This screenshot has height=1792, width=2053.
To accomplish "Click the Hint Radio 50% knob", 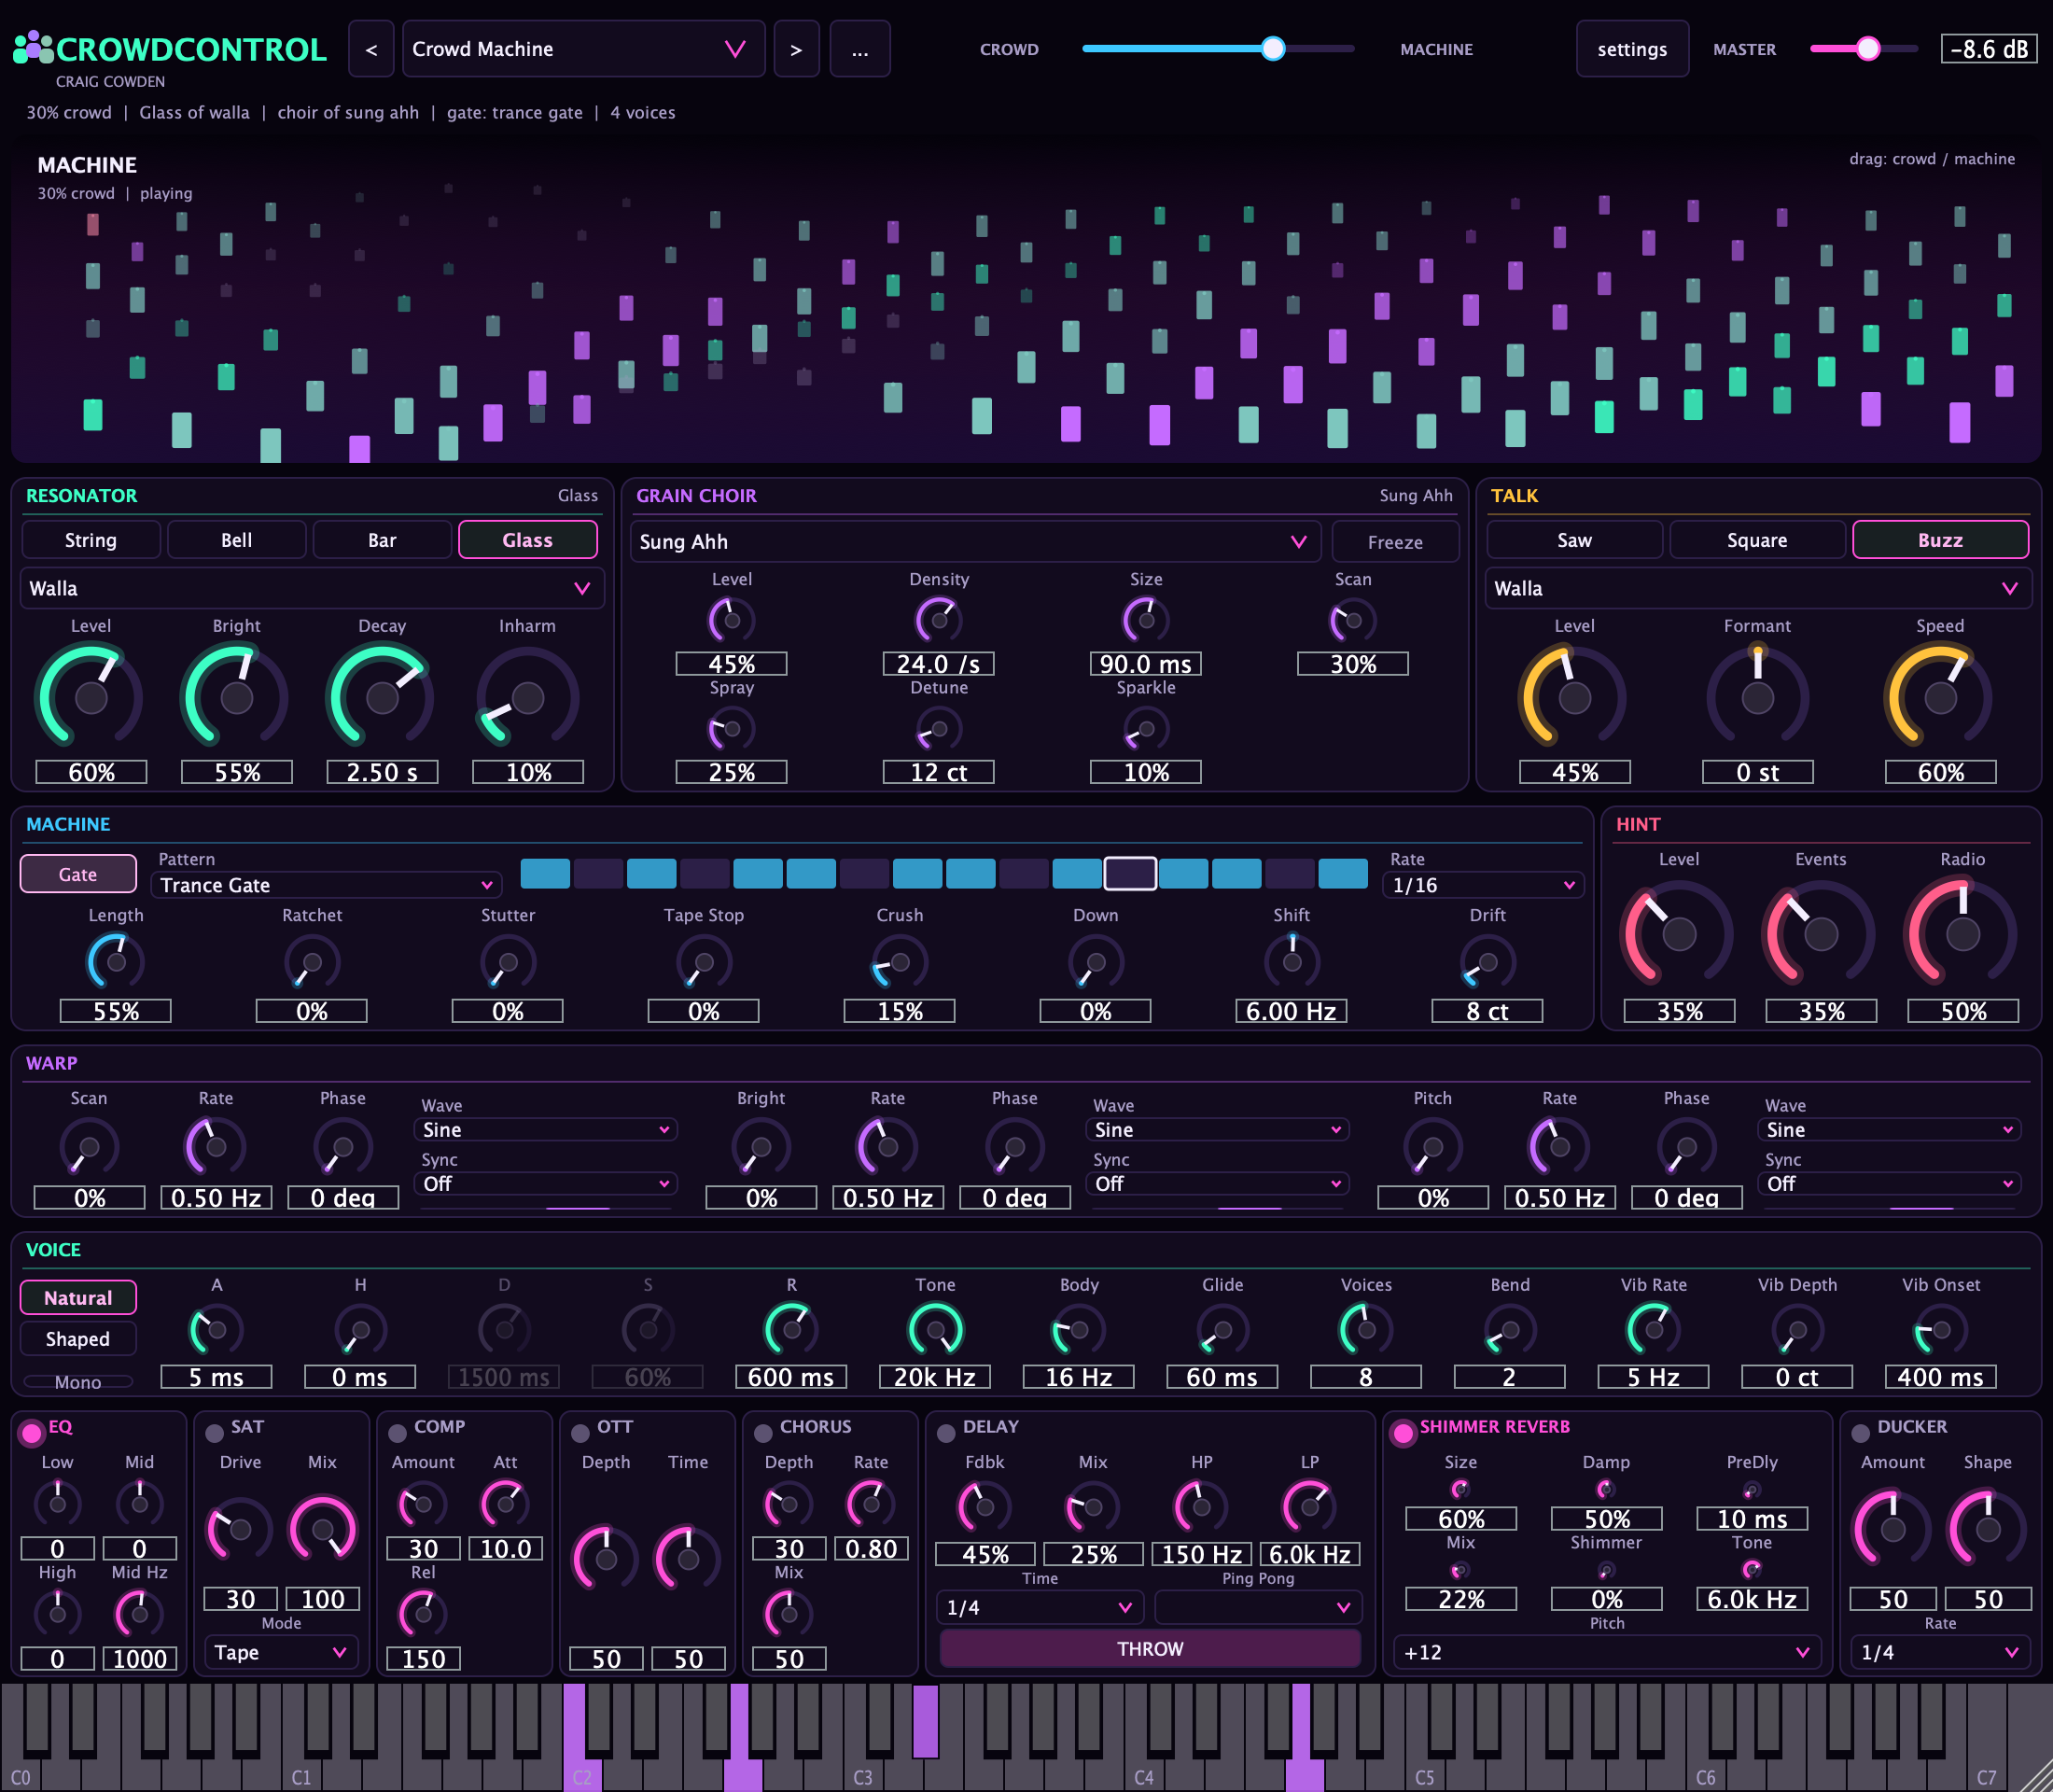I will 1962,933.
